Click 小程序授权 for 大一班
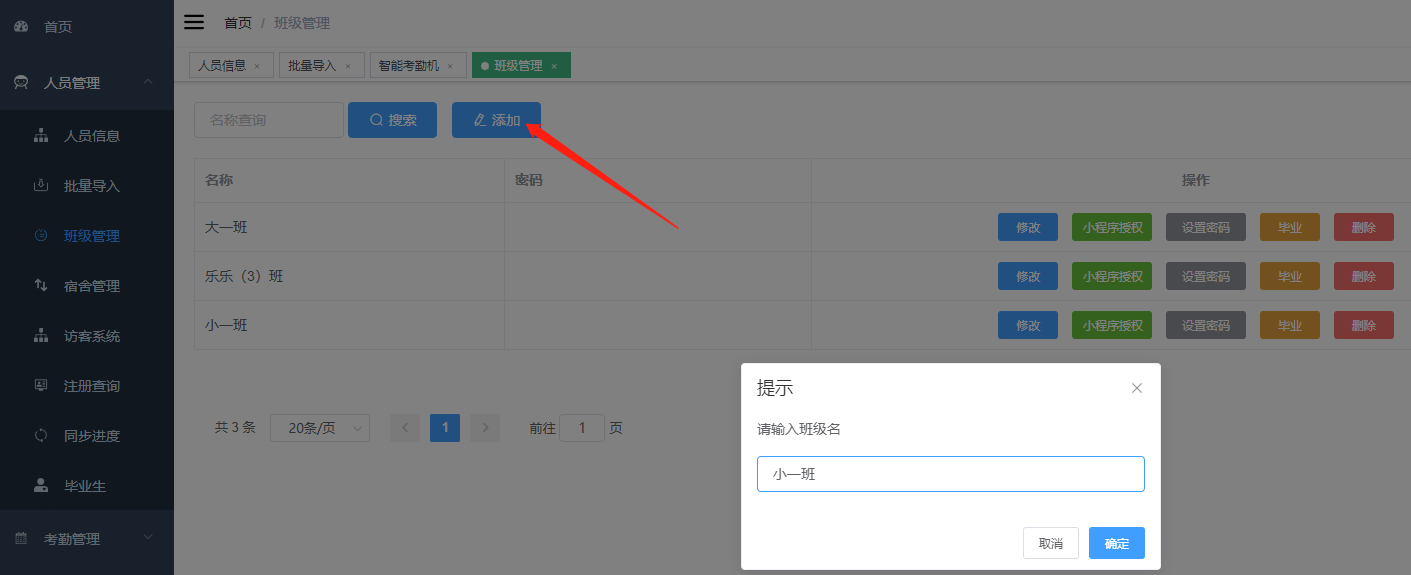Screen dimensions: 1411x575 pyautogui.click(x=1112, y=227)
